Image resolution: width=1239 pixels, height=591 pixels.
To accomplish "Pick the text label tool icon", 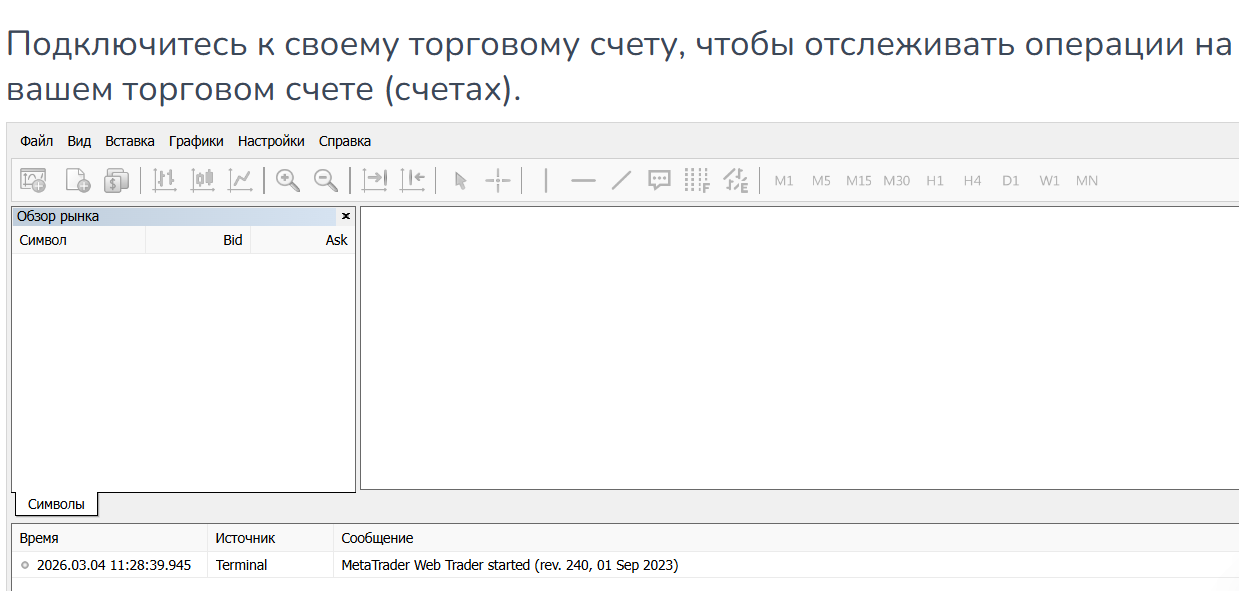I will tap(659, 180).
